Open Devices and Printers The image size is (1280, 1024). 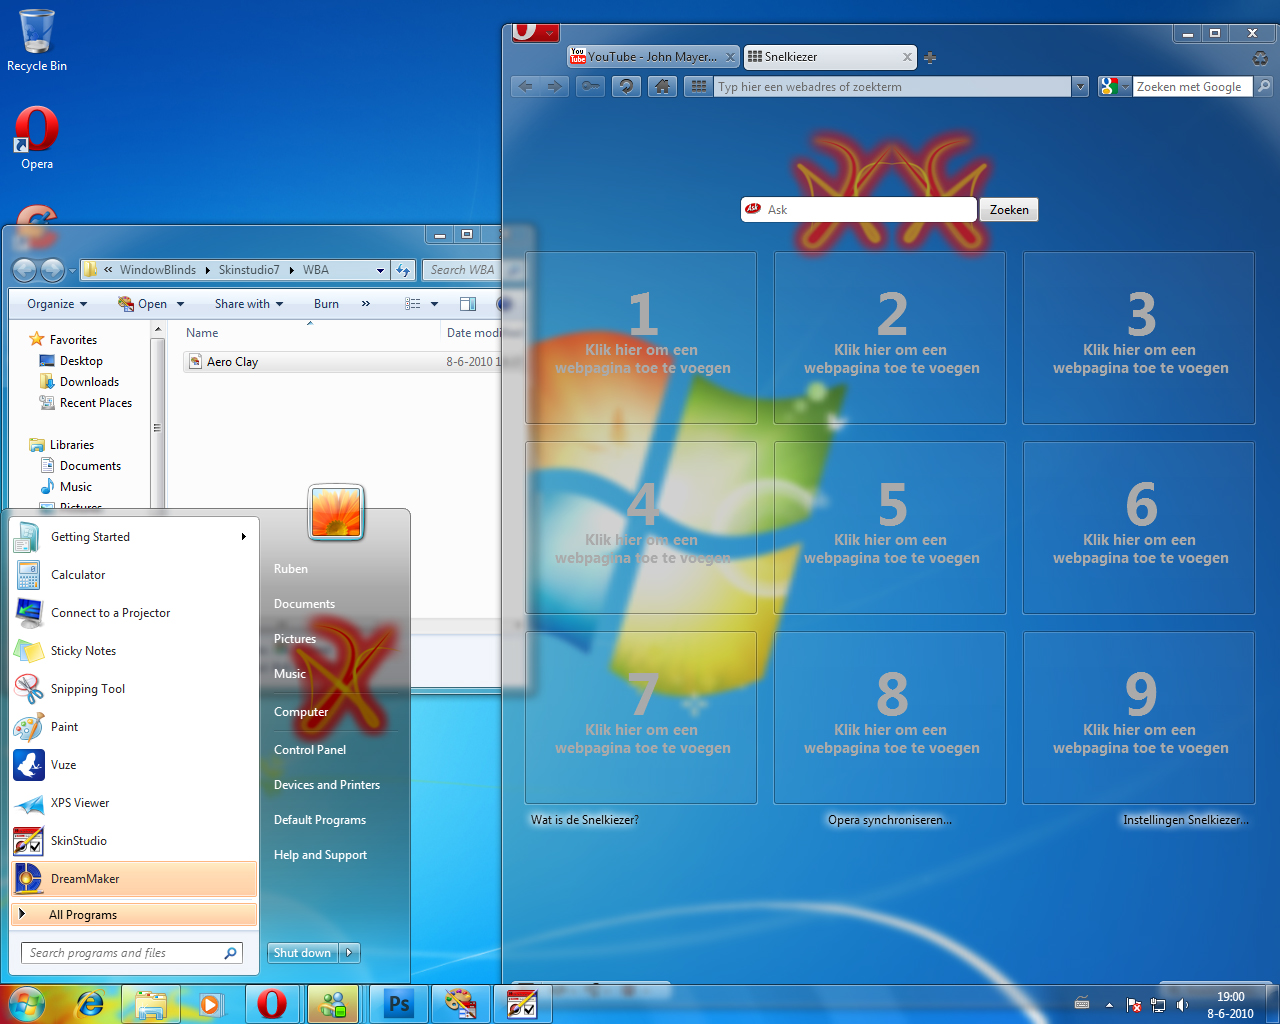[x=327, y=785]
